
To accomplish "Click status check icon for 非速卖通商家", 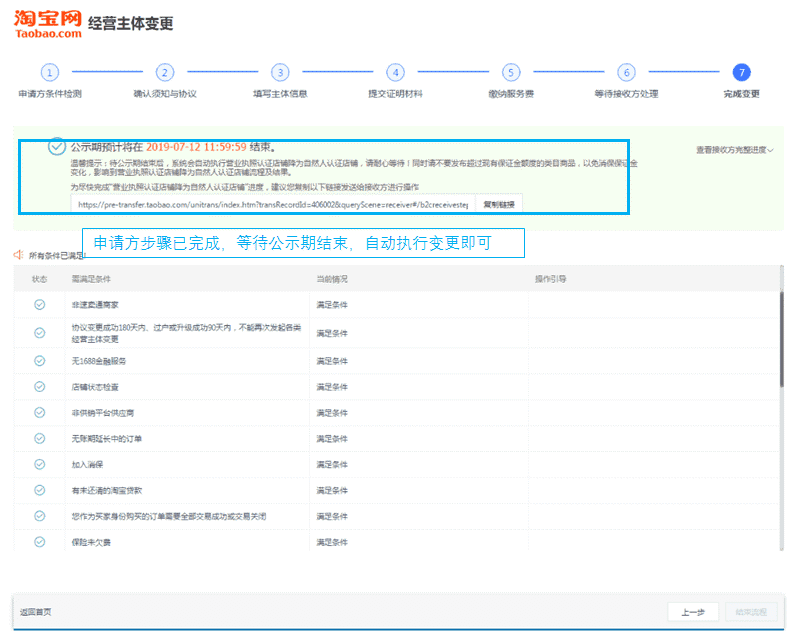I will tap(40, 304).
